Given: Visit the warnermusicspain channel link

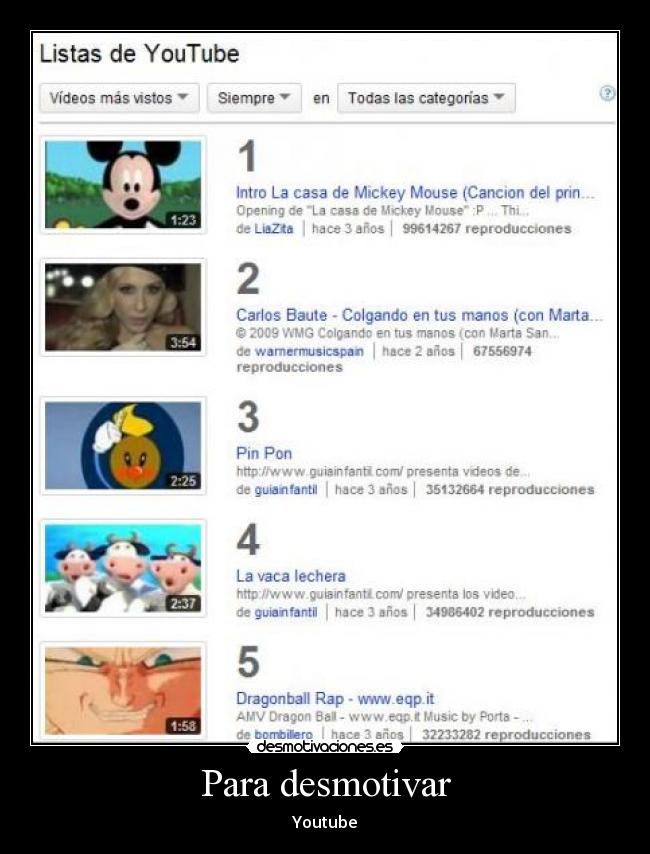Looking at the screenshot, I should 309,351.
